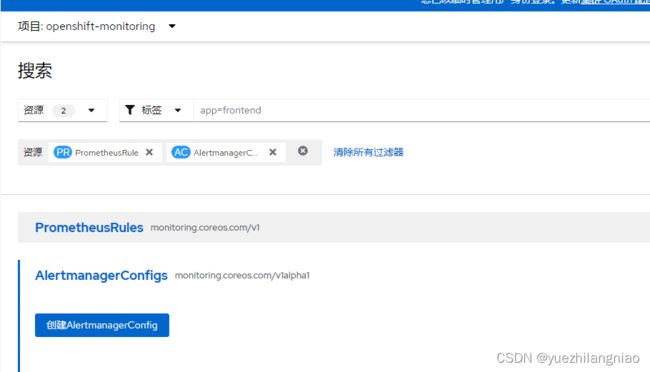
Task: Focus the app=frontend search field
Action: tap(421, 110)
